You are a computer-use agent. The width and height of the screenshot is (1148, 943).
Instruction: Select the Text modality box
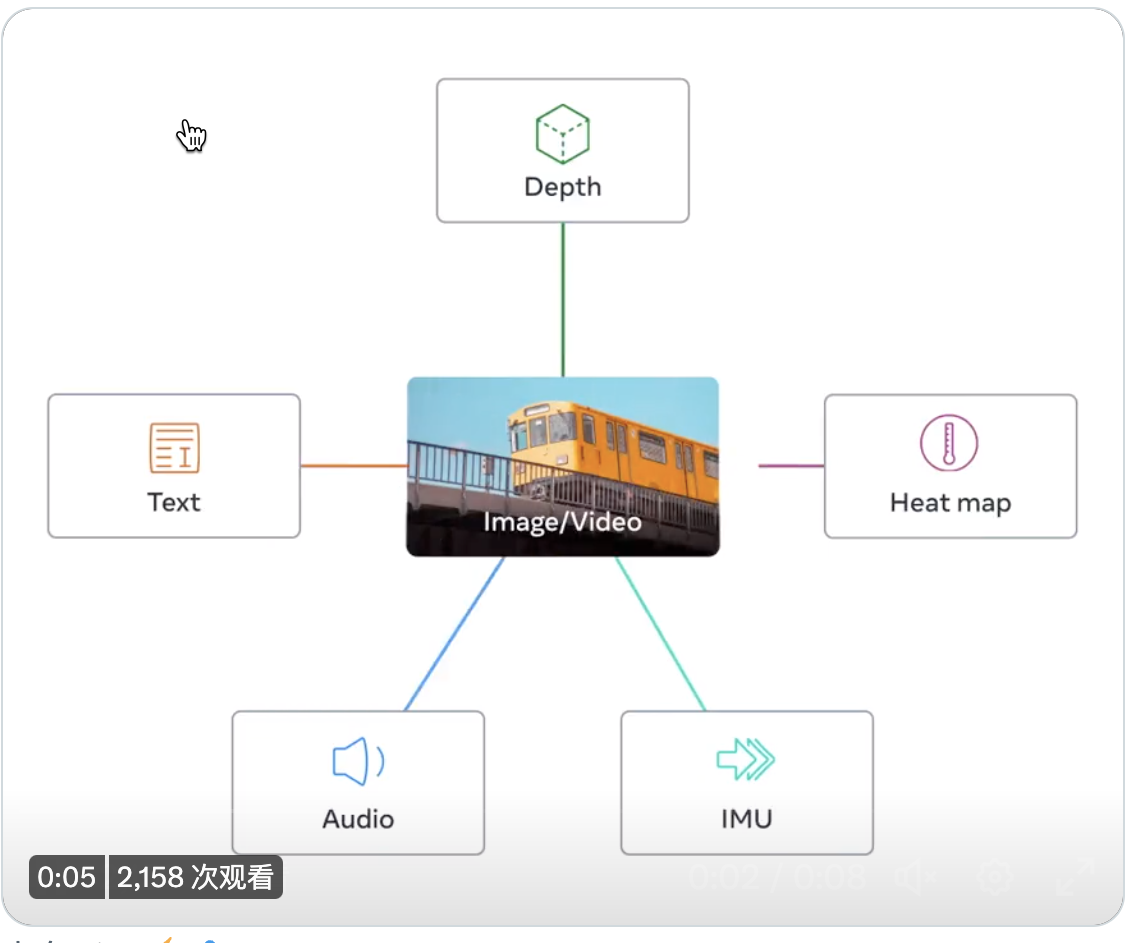click(174, 466)
